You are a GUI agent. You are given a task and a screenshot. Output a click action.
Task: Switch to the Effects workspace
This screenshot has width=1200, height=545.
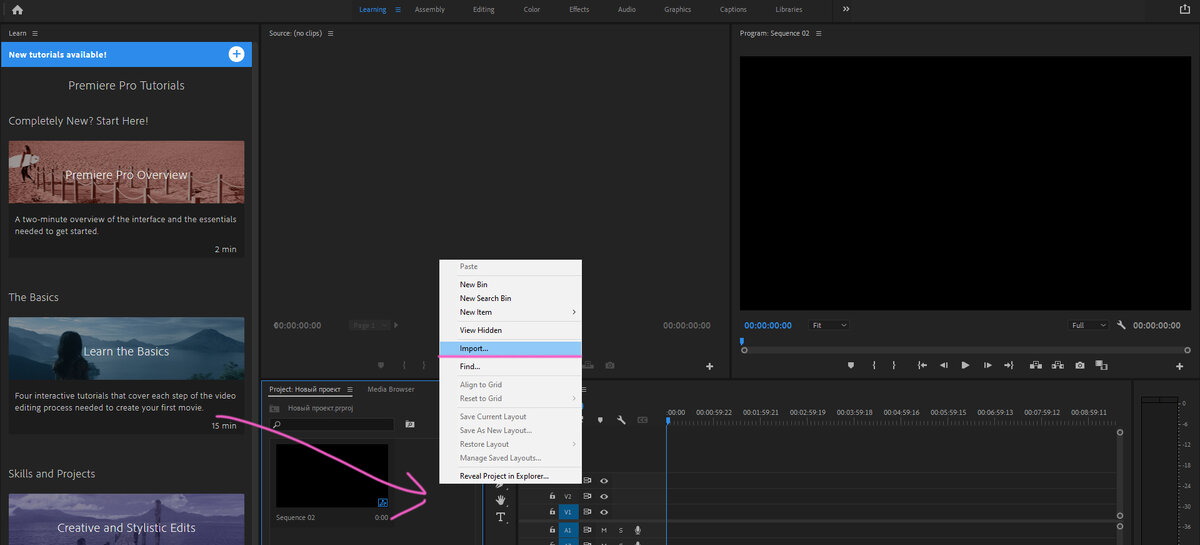[579, 9]
